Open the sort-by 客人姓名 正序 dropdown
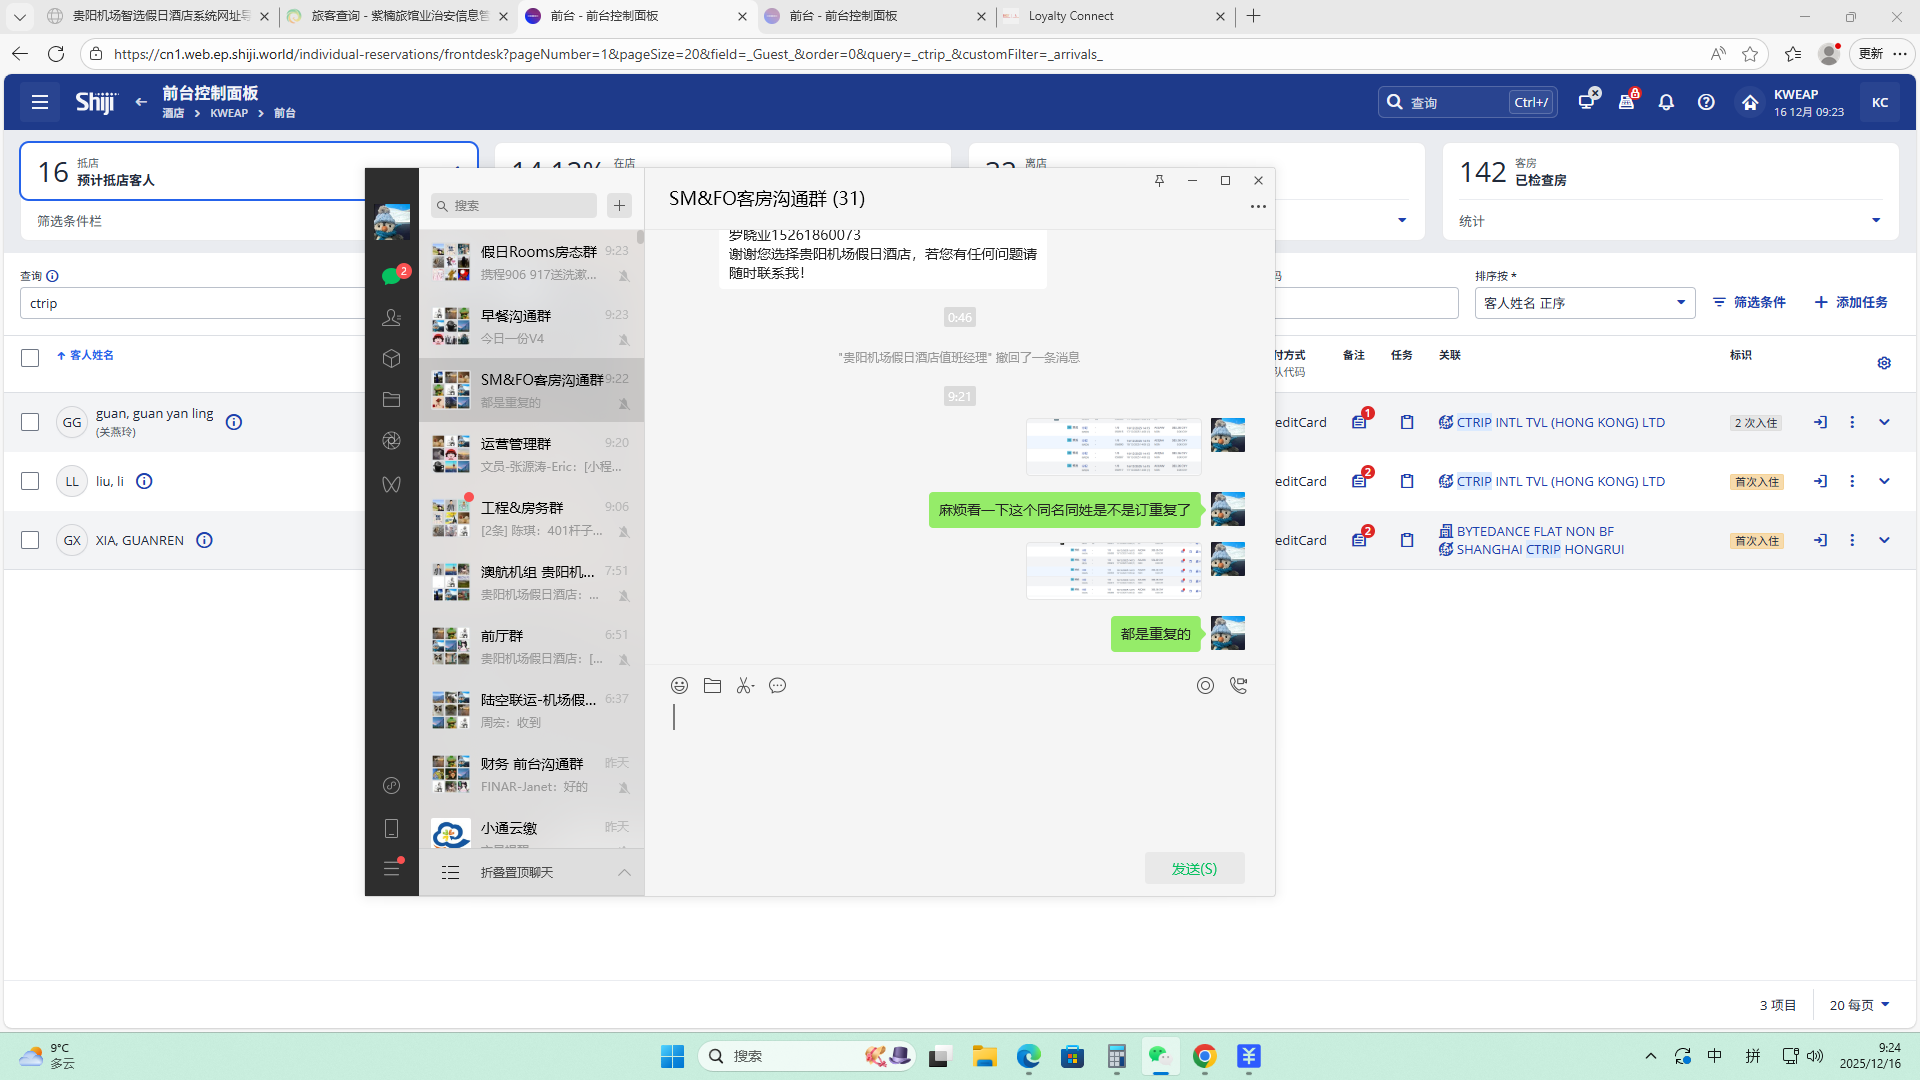 click(x=1584, y=303)
